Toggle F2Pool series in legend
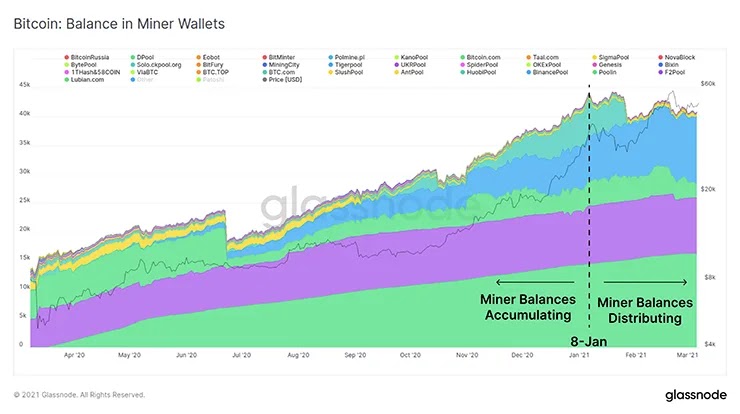Screen dimensions: 740x414 pyautogui.click(x=672, y=72)
